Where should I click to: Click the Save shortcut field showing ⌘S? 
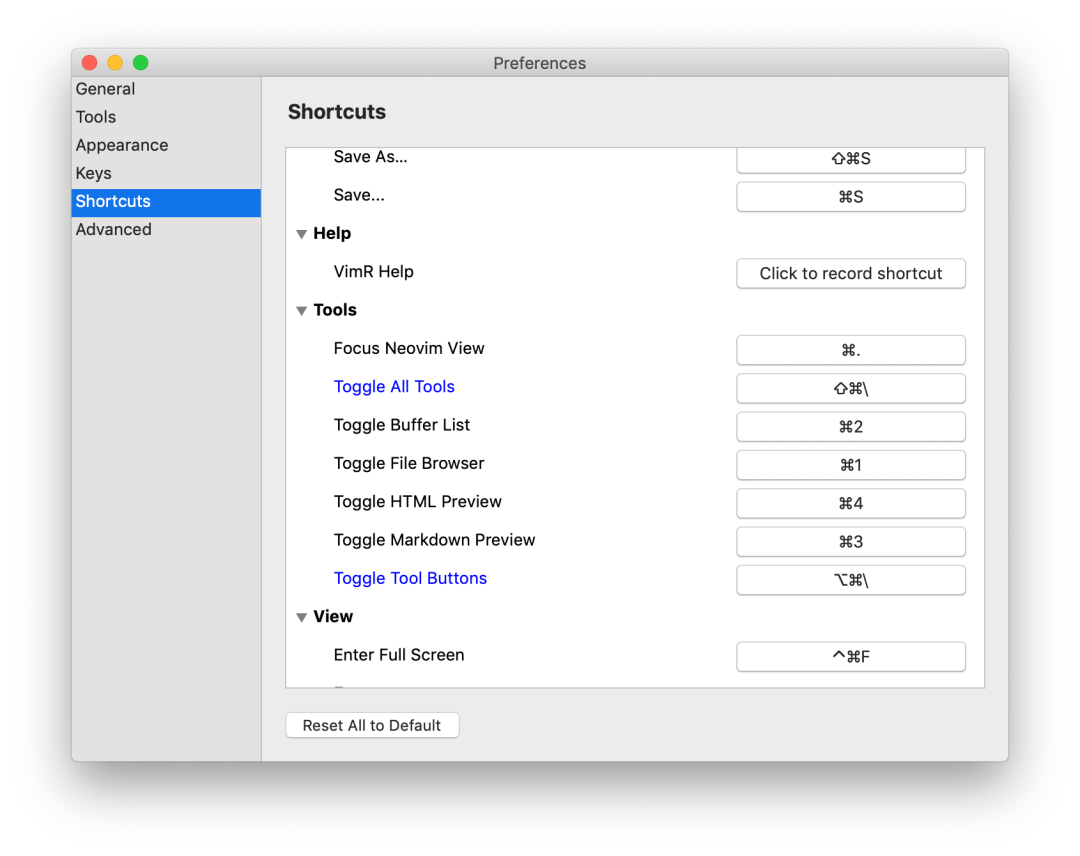click(x=851, y=197)
